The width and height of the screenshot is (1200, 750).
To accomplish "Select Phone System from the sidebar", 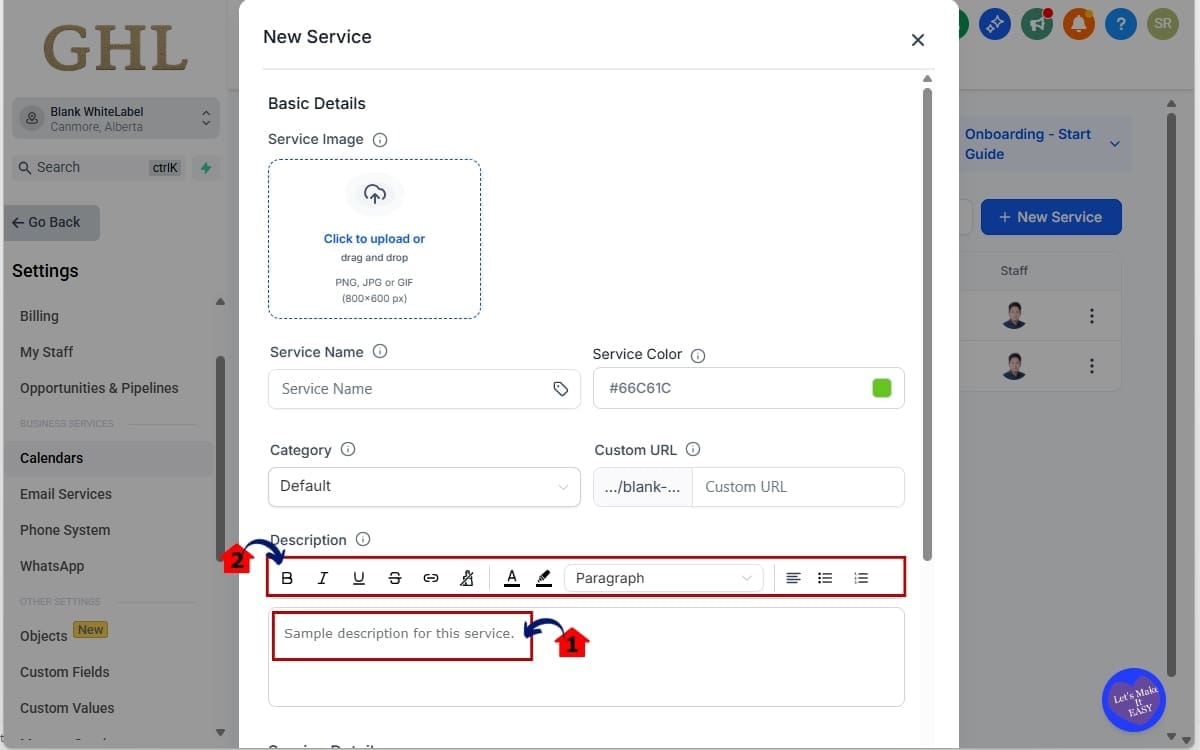I will coord(64,529).
